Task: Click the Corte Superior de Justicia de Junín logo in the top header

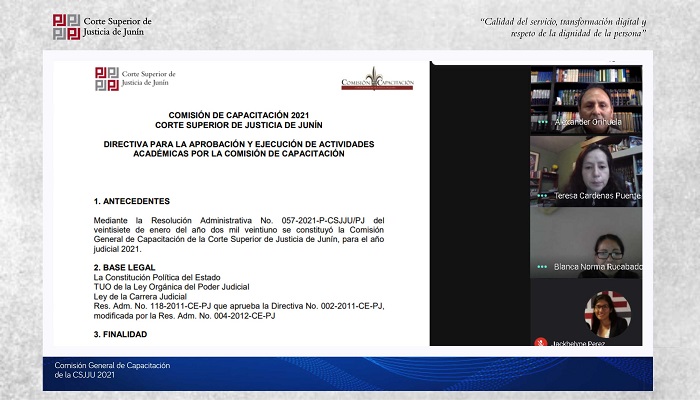Action: pos(102,27)
